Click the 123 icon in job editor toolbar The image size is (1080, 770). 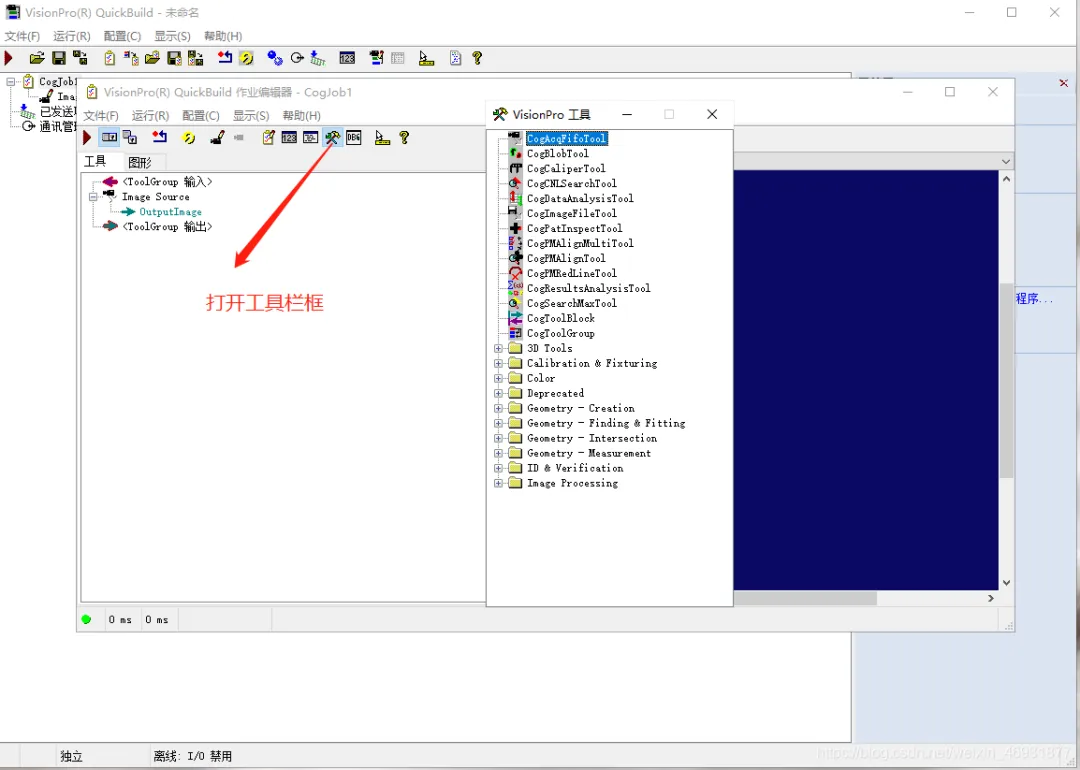click(x=289, y=138)
